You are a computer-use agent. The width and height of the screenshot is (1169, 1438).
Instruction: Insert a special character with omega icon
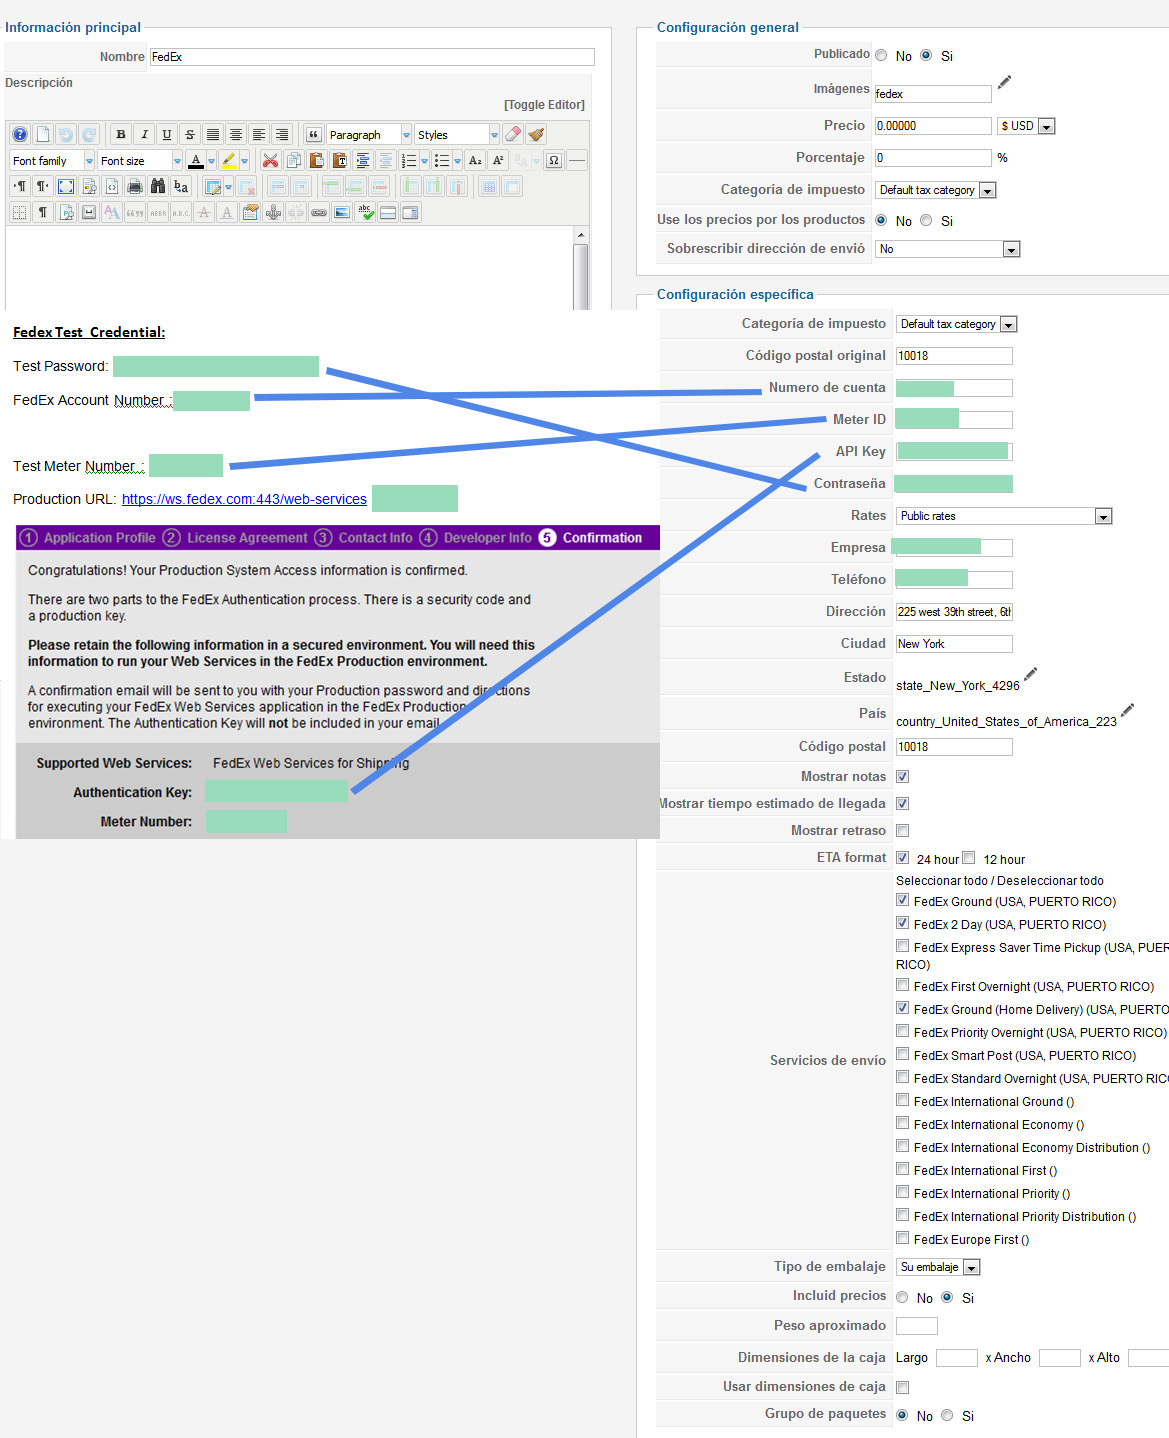click(553, 160)
